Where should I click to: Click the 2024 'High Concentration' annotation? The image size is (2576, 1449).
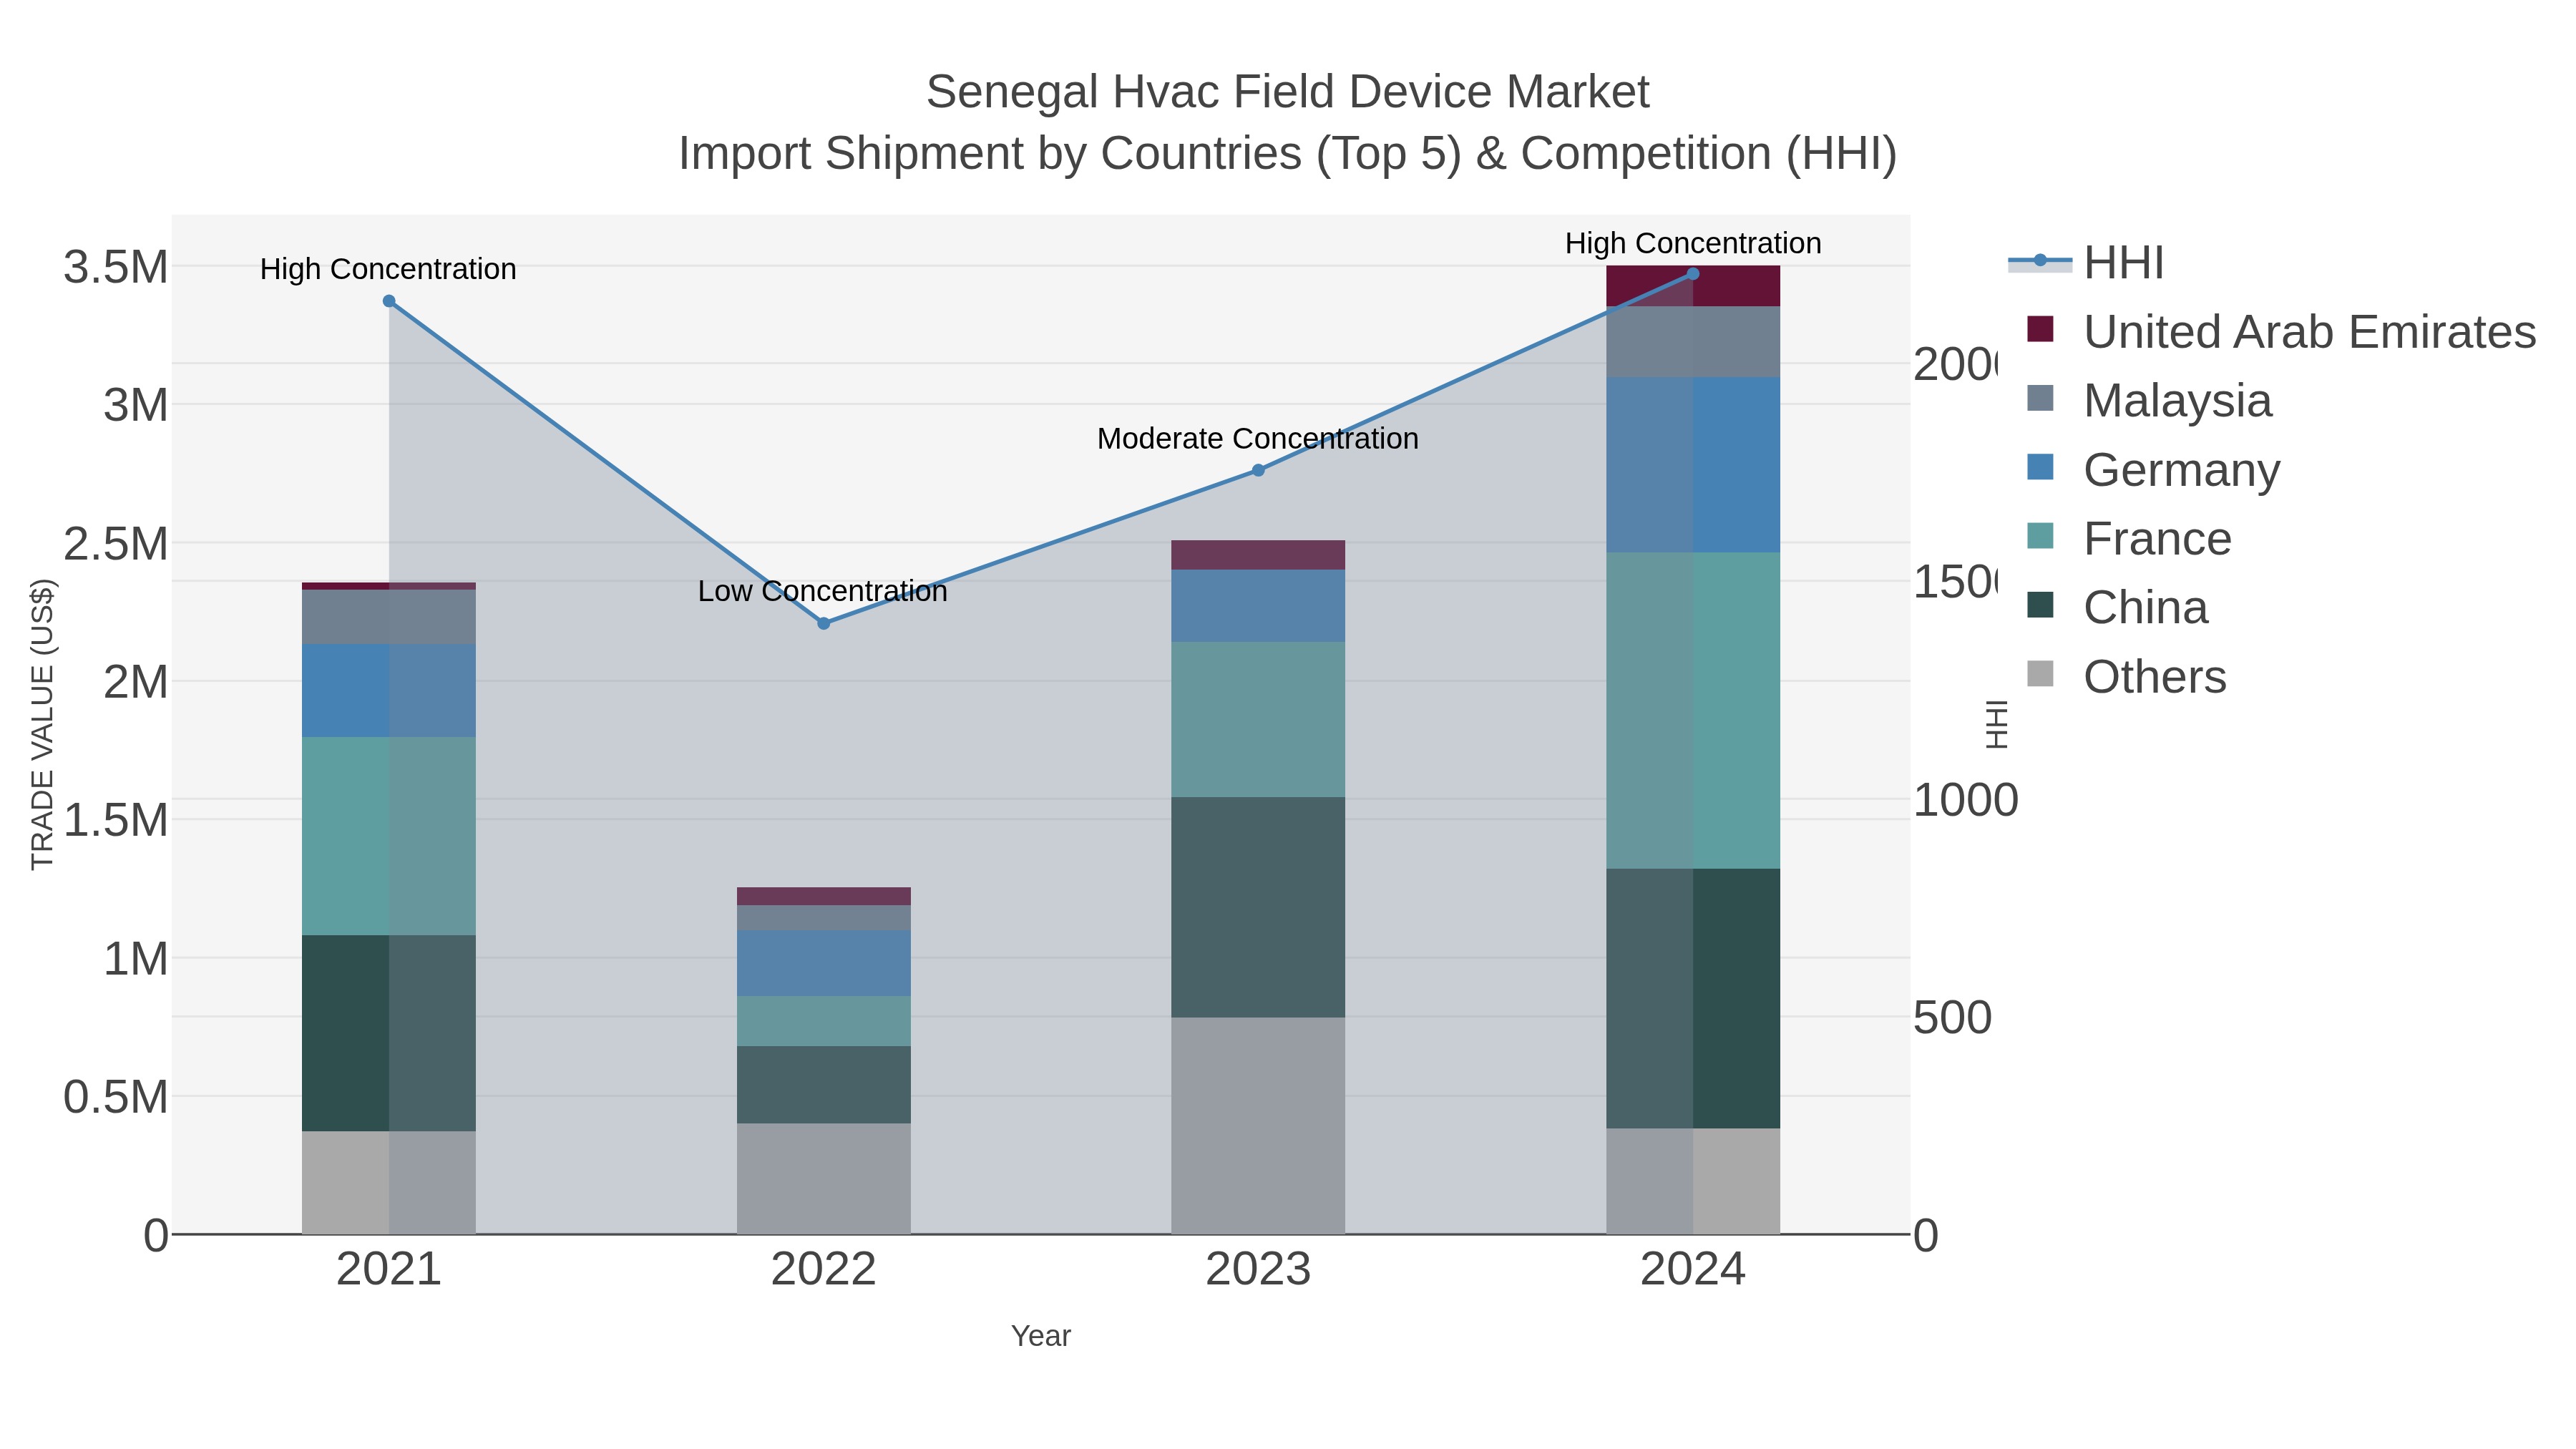tap(1693, 243)
